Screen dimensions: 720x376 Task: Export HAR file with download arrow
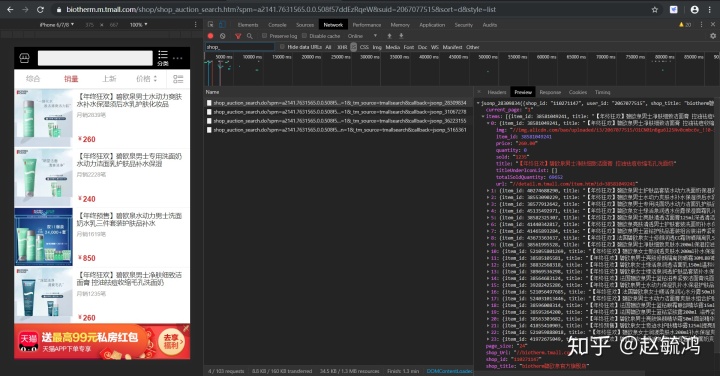click(401, 36)
